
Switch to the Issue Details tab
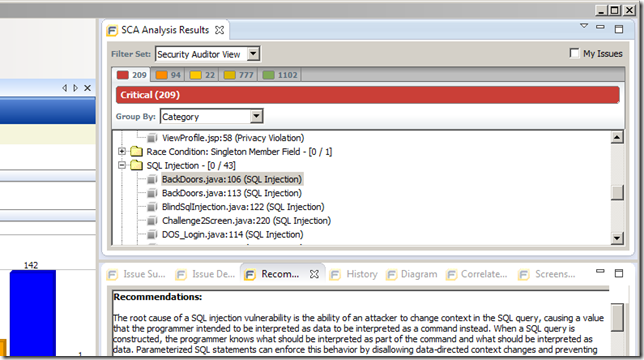coord(205,274)
